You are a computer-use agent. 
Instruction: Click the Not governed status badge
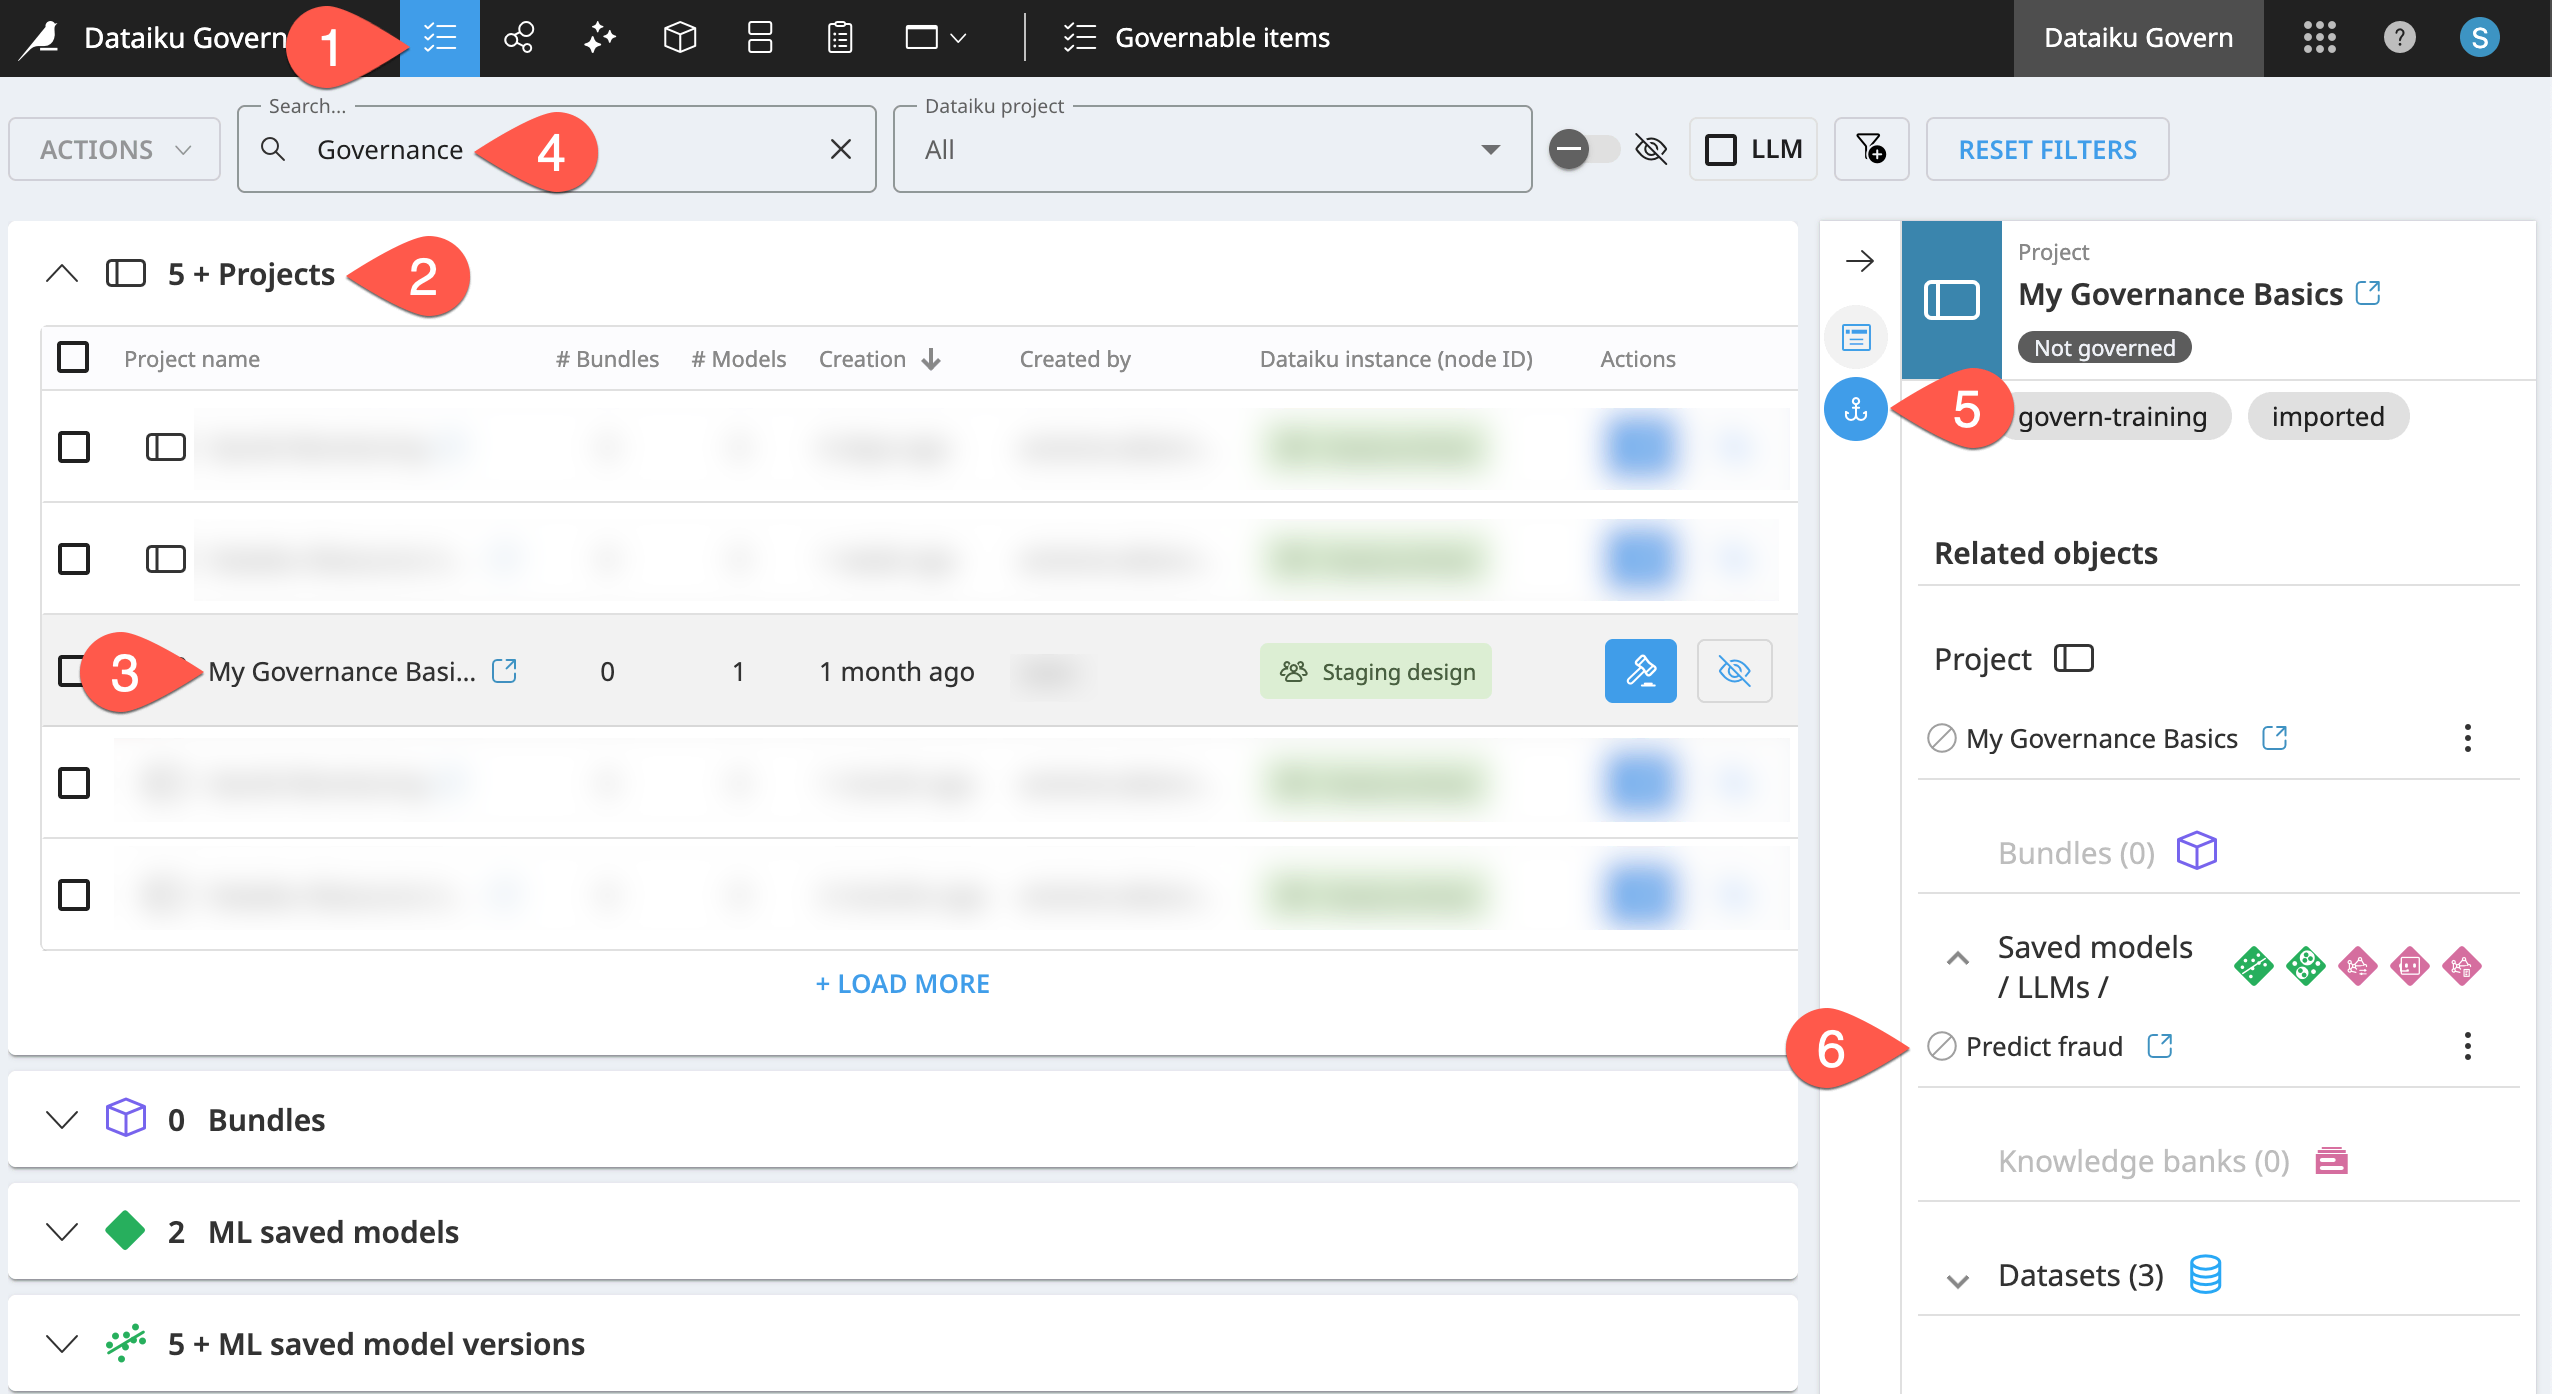pos(2104,347)
